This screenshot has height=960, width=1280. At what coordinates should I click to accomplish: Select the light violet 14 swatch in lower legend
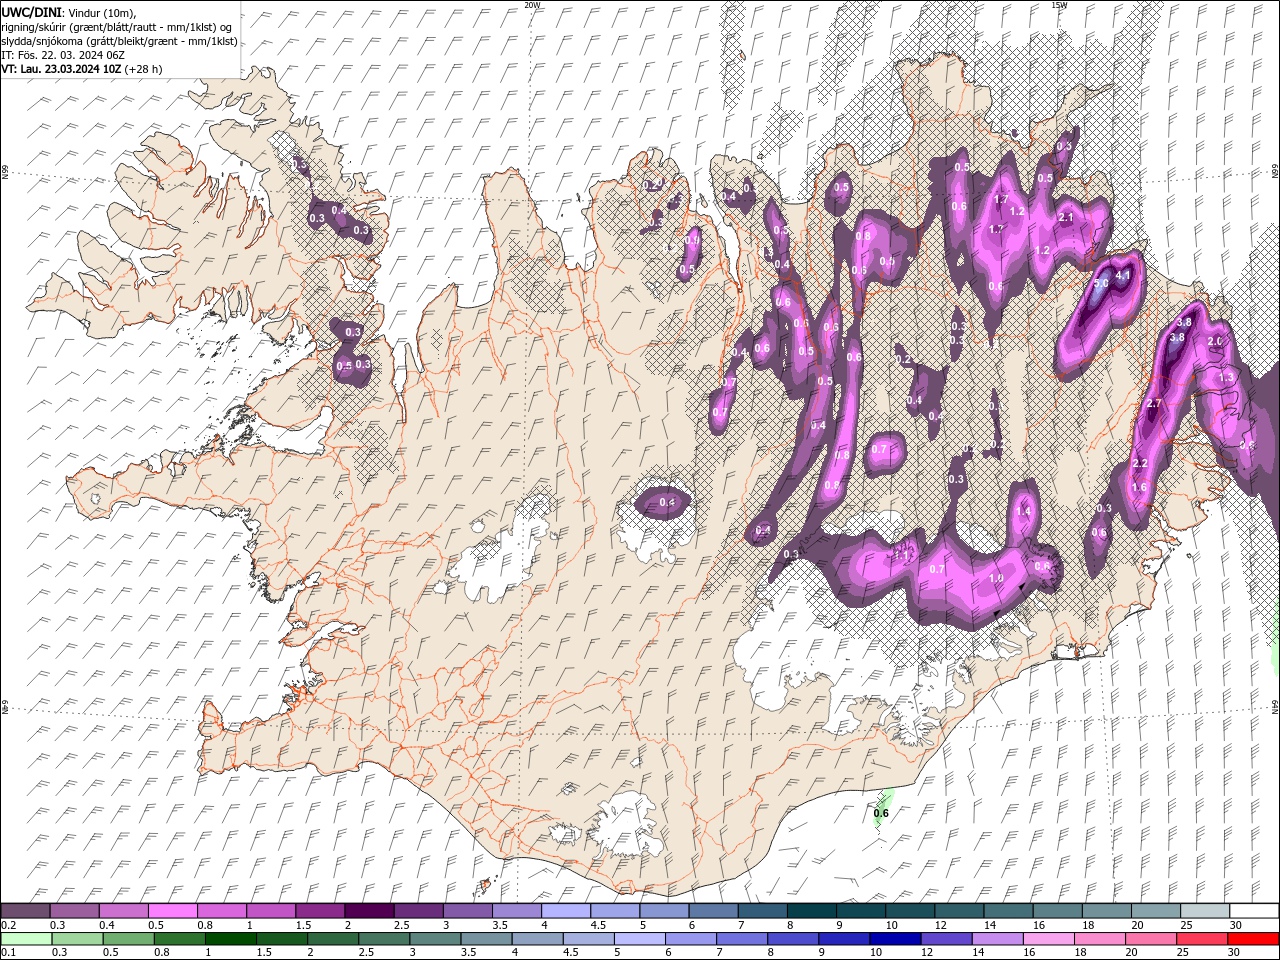996,939
